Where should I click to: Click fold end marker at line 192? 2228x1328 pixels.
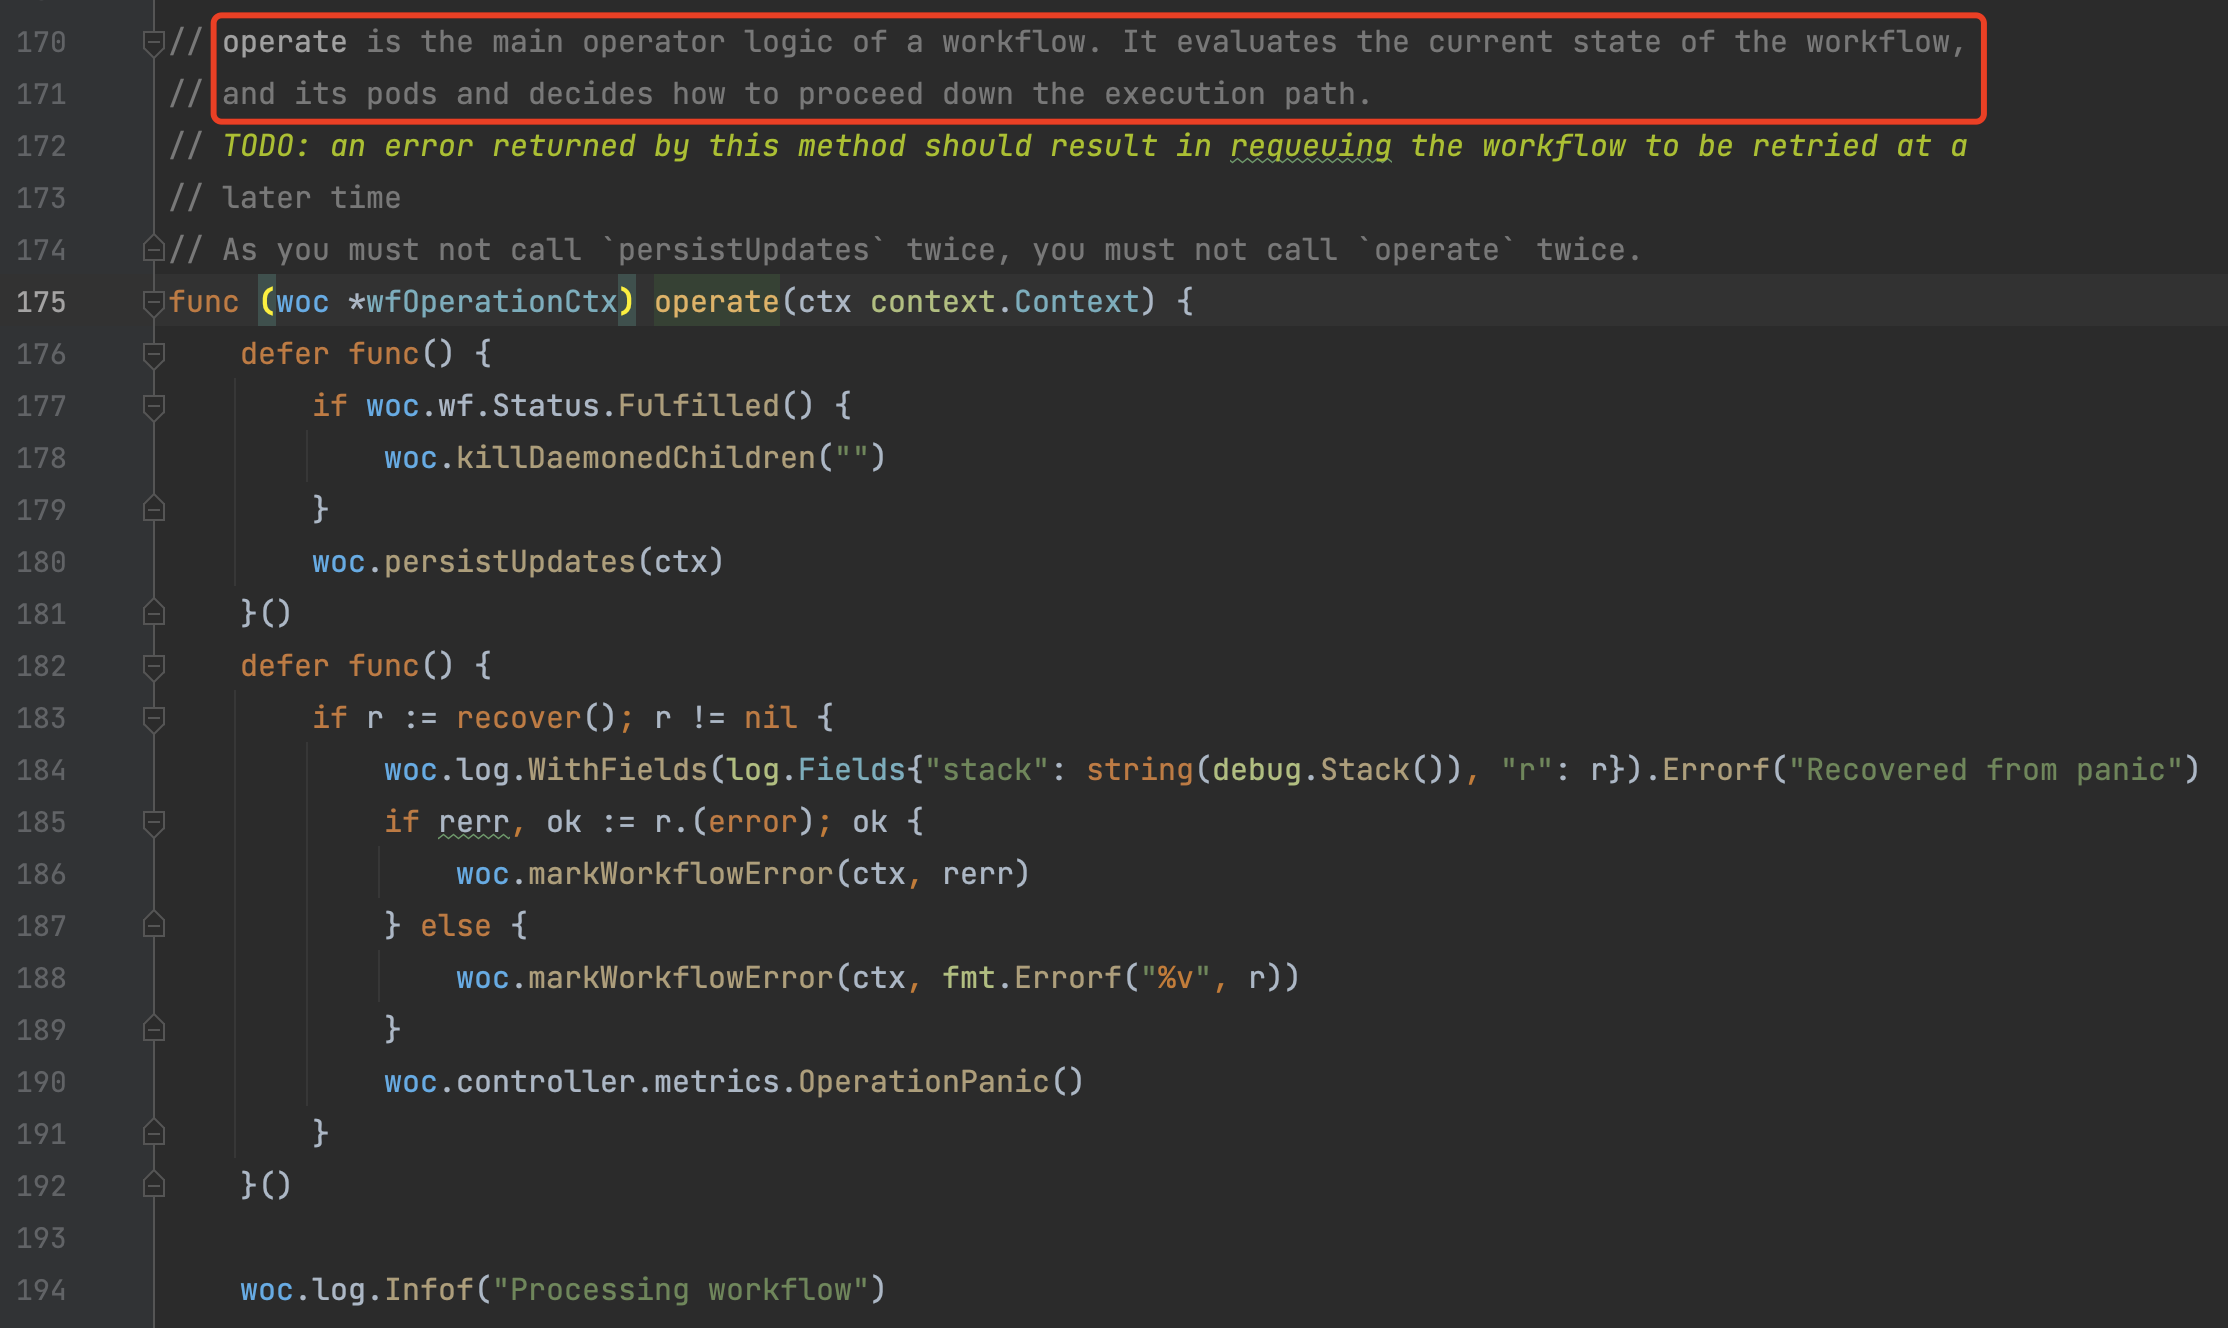(x=153, y=1186)
